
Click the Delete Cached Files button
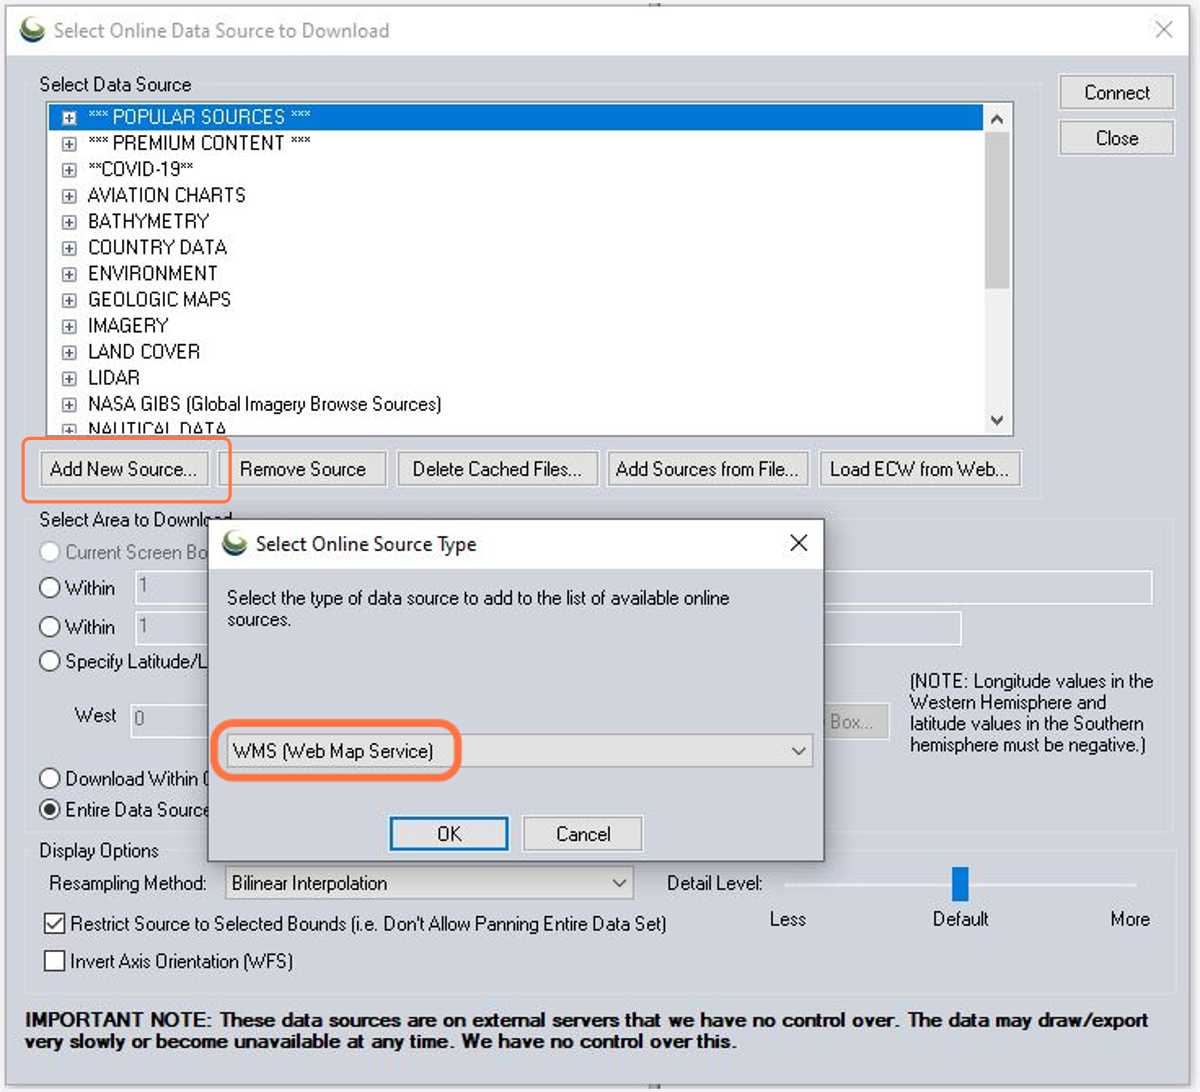(497, 469)
